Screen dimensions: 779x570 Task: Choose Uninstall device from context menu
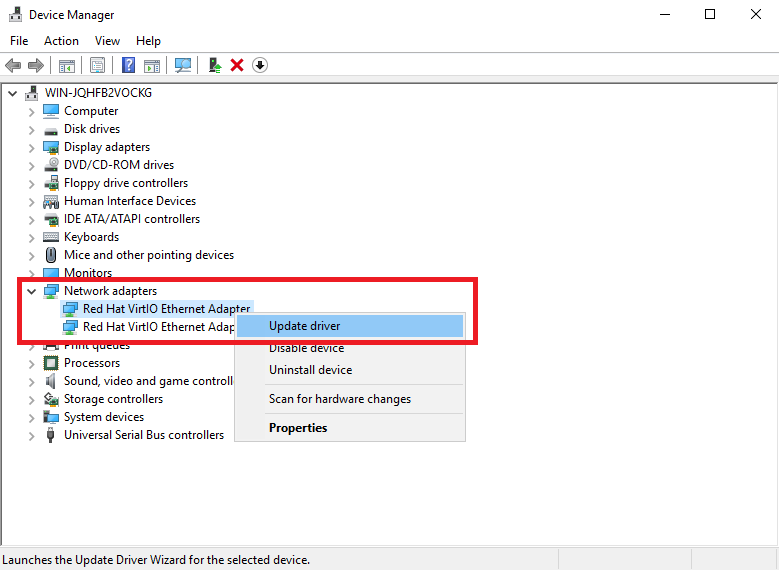(350, 370)
